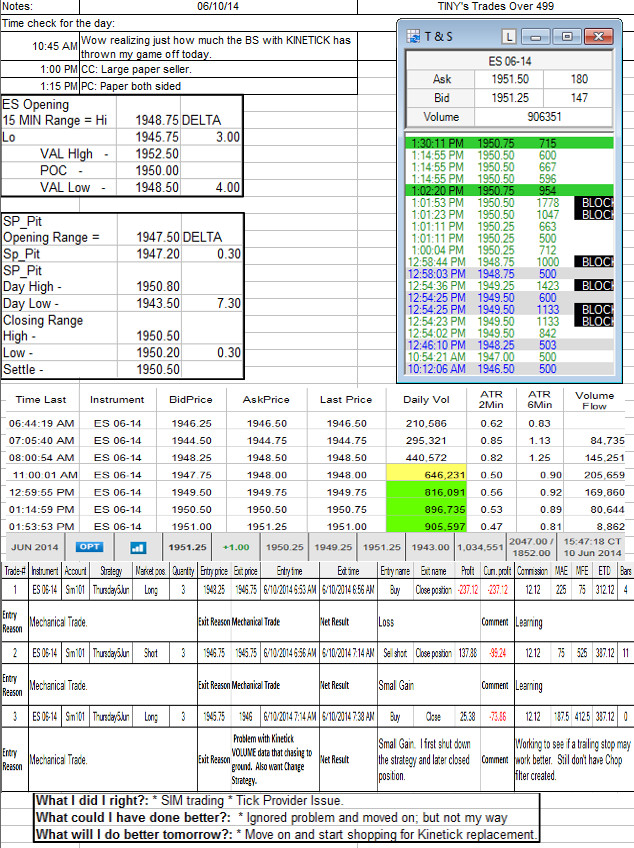Click the green 896,735 daily volume cell

coord(426,509)
